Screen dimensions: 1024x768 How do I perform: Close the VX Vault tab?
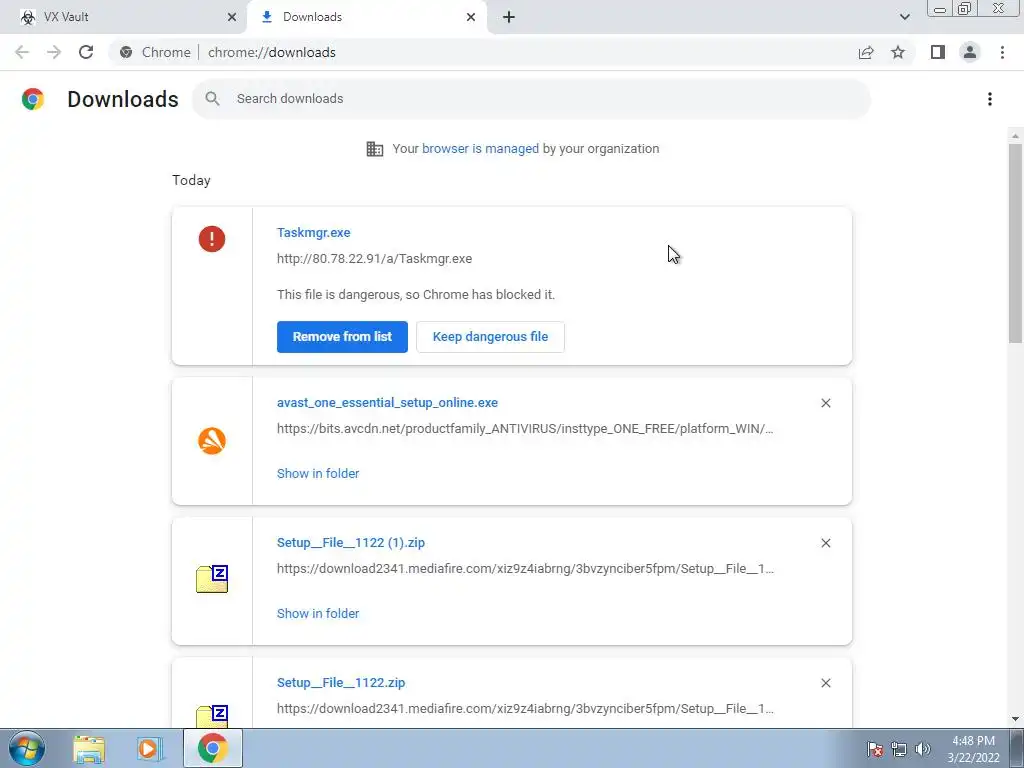pyautogui.click(x=232, y=17)
